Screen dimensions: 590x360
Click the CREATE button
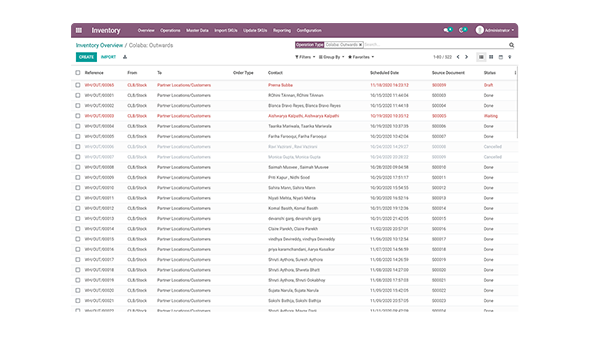point(86,57)
